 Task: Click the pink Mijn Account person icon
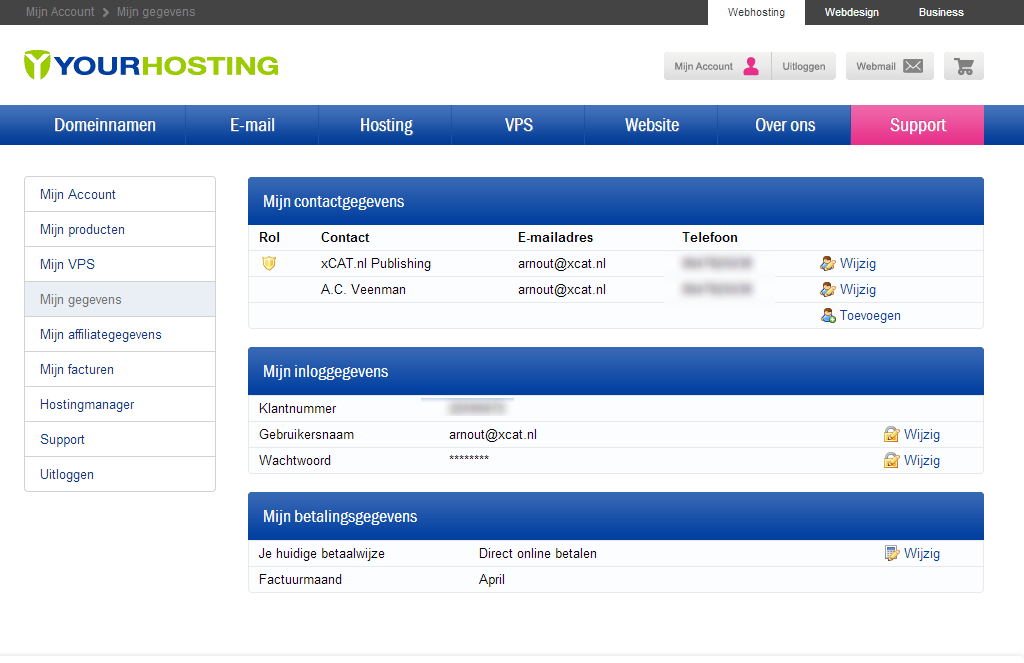[751, 66]
